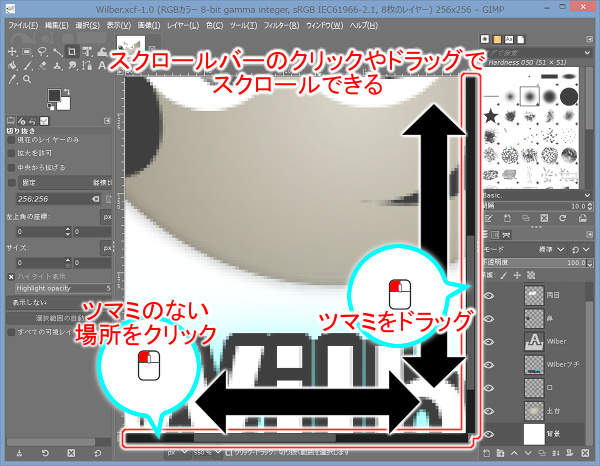Open the Document History tab
This screenshot has height=466, width=600.
point(521,39)
